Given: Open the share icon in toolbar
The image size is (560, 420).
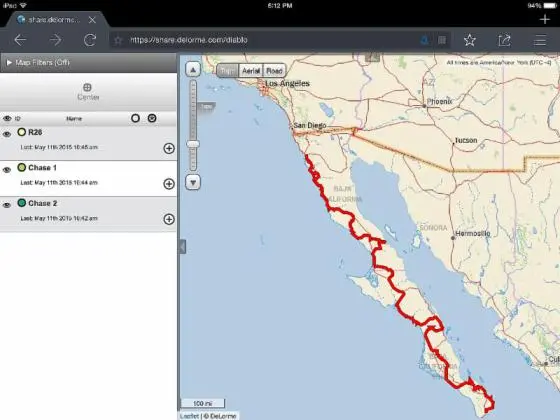Looking at the screenshot, I should point(504,40).
